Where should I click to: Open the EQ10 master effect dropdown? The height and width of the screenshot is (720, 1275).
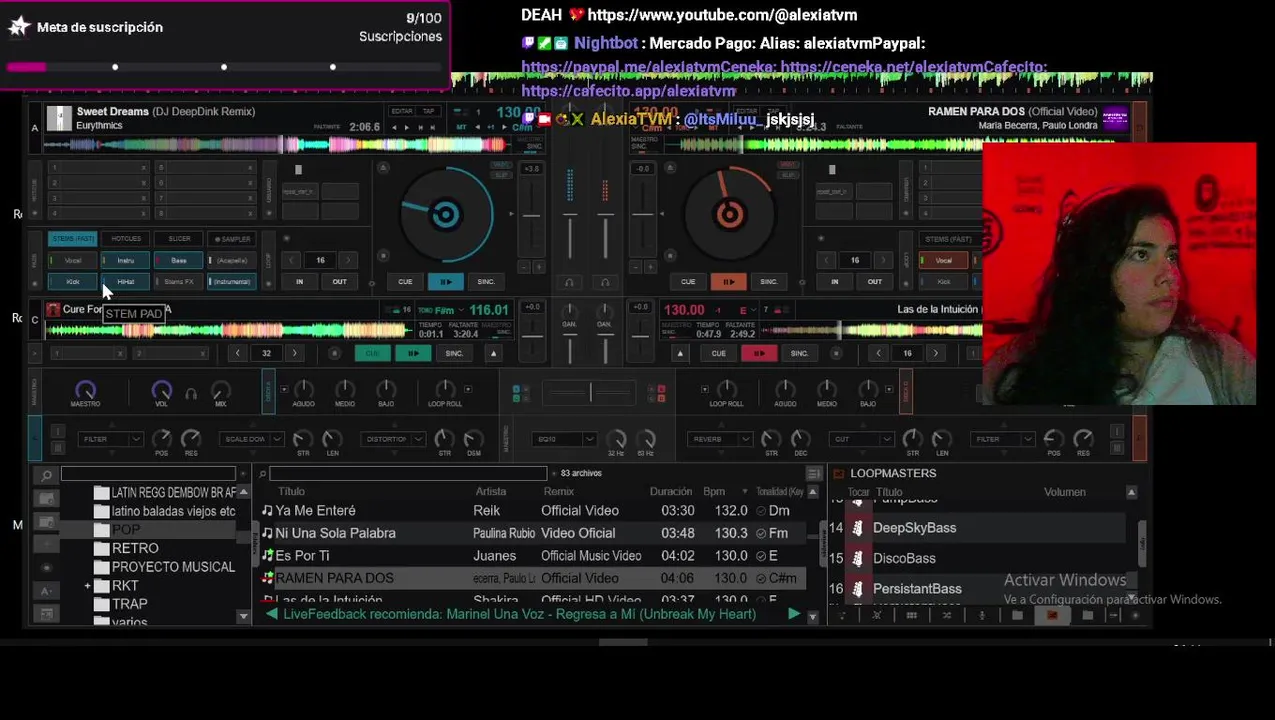pyautogui.click(x=565, y=439)
